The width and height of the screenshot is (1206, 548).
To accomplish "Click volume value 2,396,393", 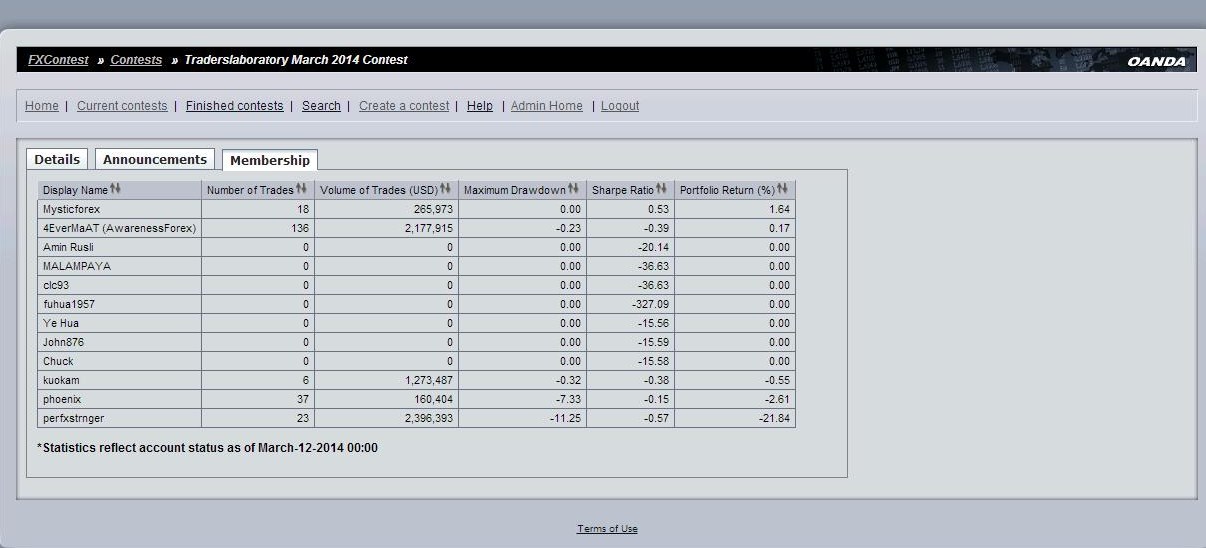I will 428,418.
